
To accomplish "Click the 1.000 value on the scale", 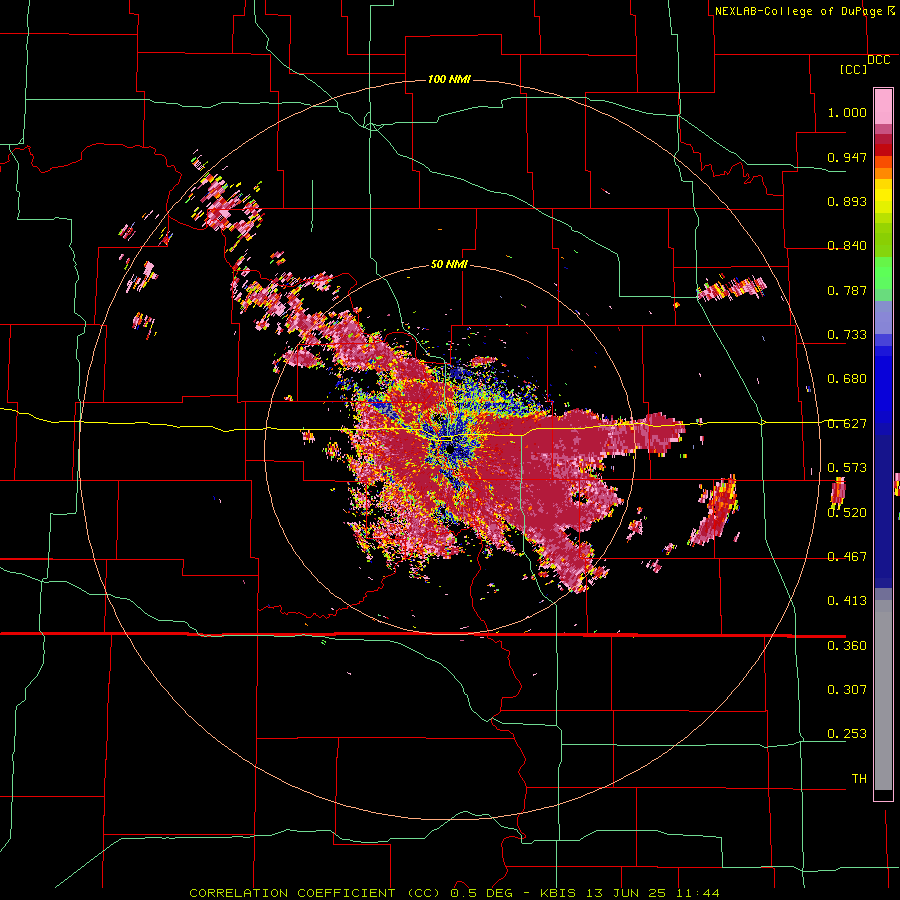I will coord(847,112).
